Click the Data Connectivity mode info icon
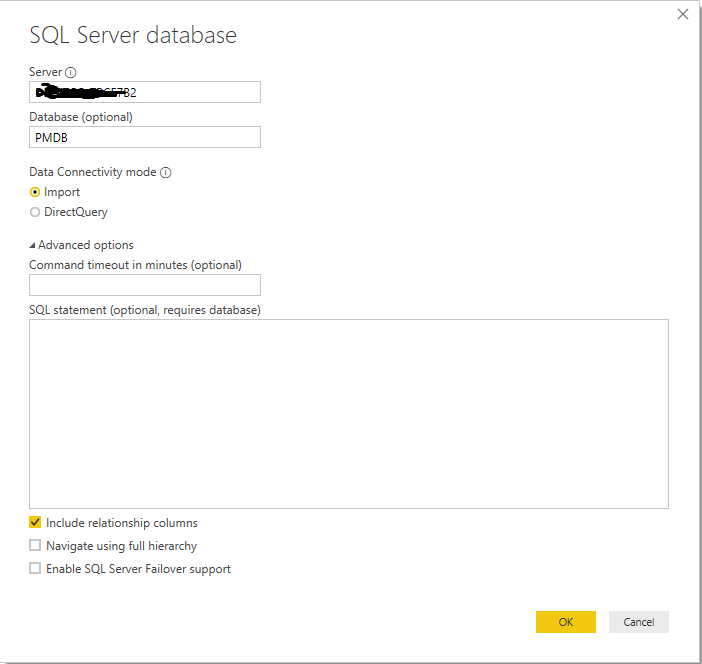Screen dimensions: 702x664 click(x=166, y=172)
